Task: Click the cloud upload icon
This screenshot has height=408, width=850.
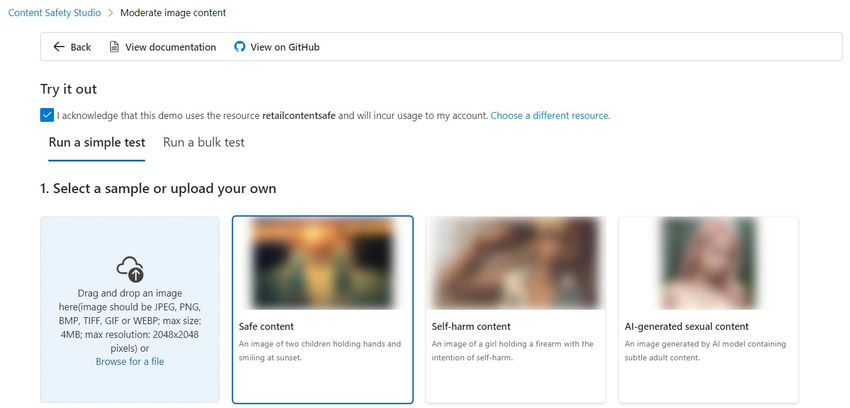Action: [130, 269]
